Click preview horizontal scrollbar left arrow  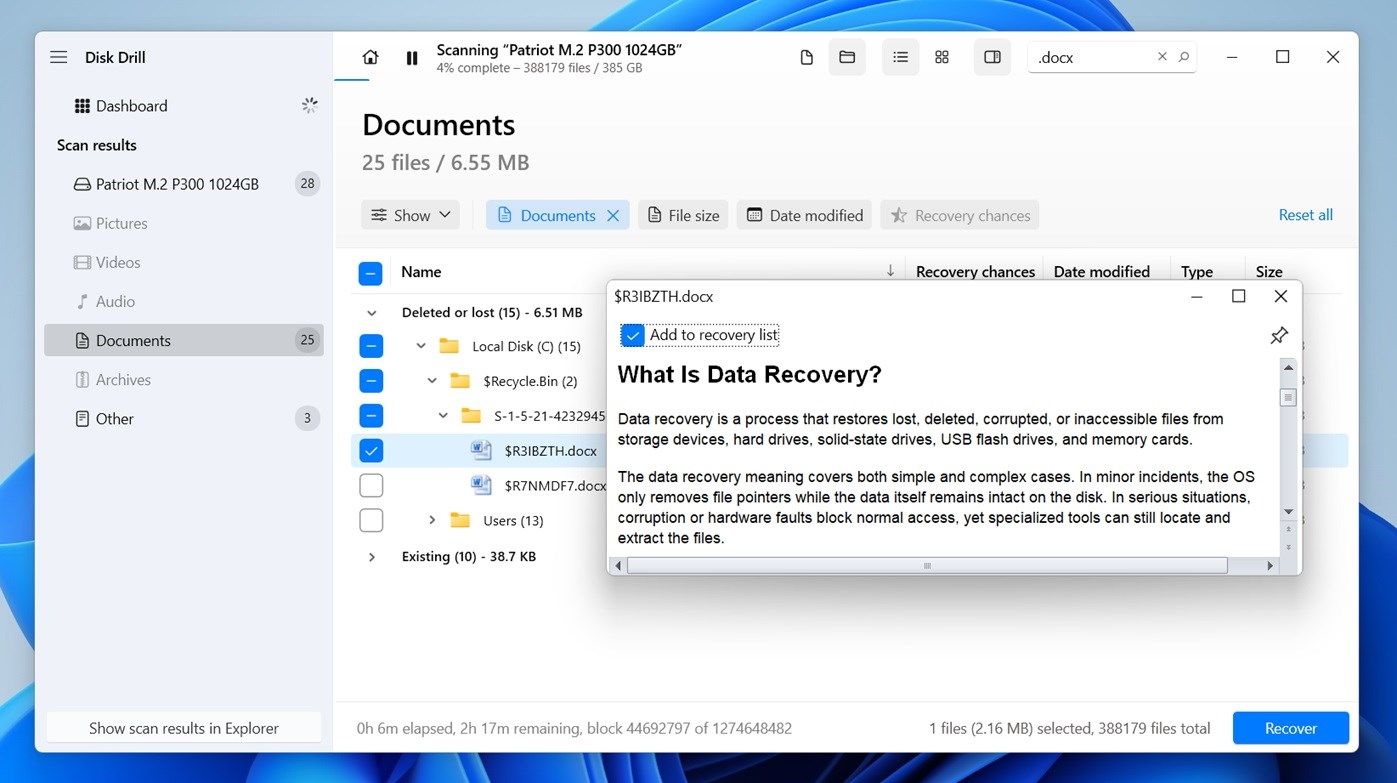618,566
